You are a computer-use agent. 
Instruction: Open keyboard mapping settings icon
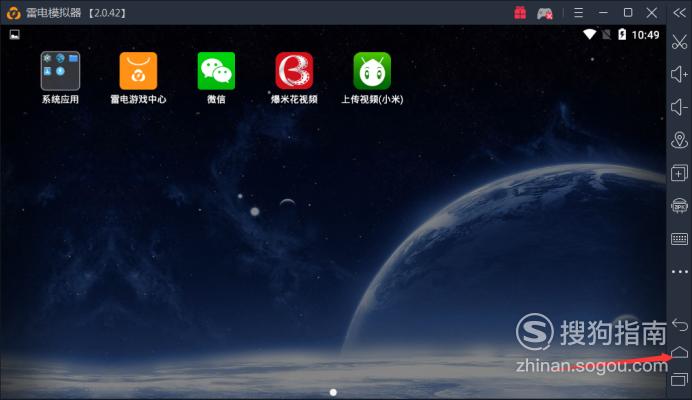click(x=679, y=239)
